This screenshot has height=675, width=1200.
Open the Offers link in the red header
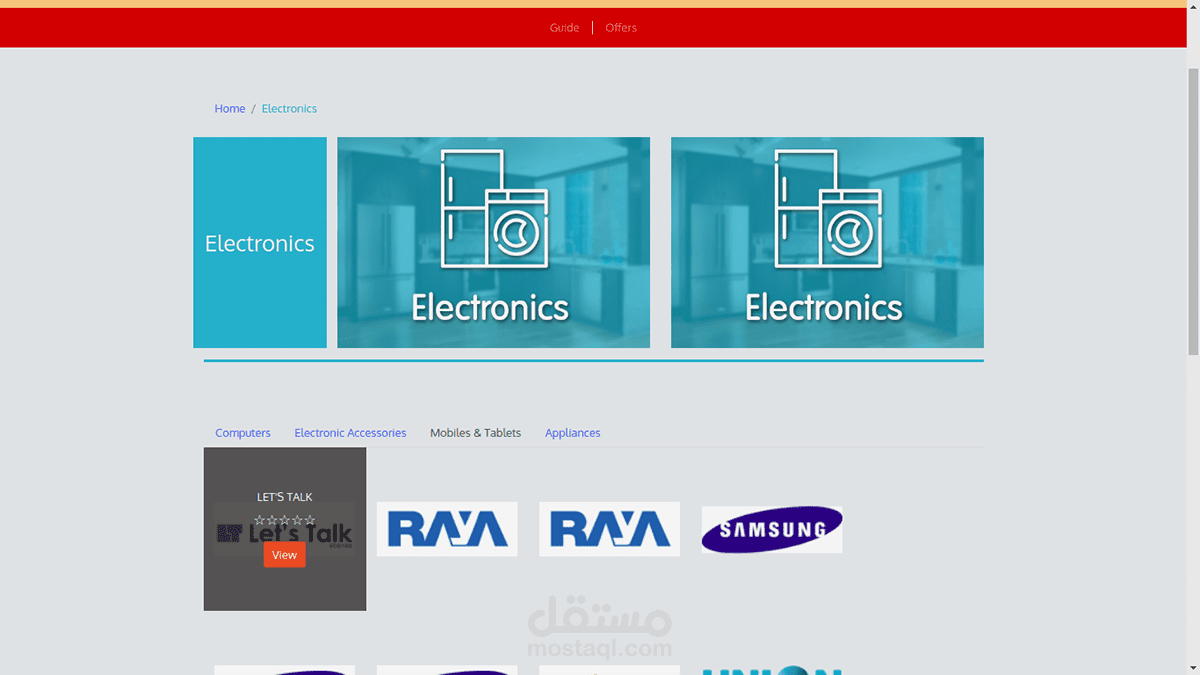click(621, 28)
